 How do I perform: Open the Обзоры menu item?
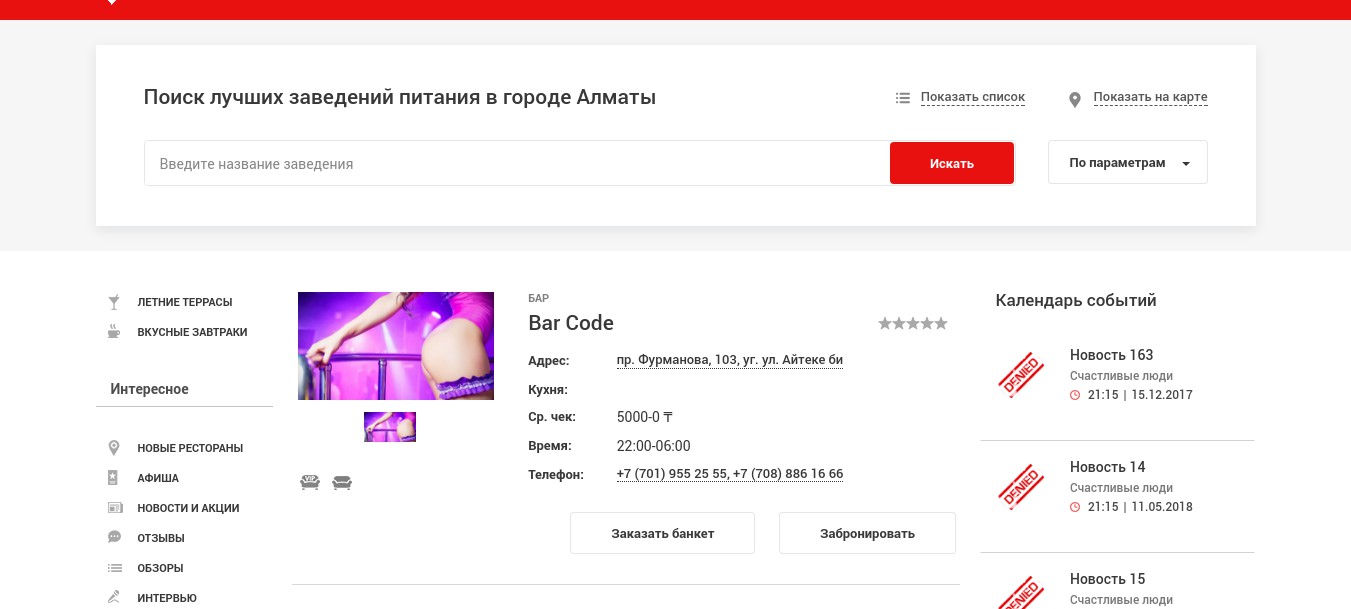(160, 568)
